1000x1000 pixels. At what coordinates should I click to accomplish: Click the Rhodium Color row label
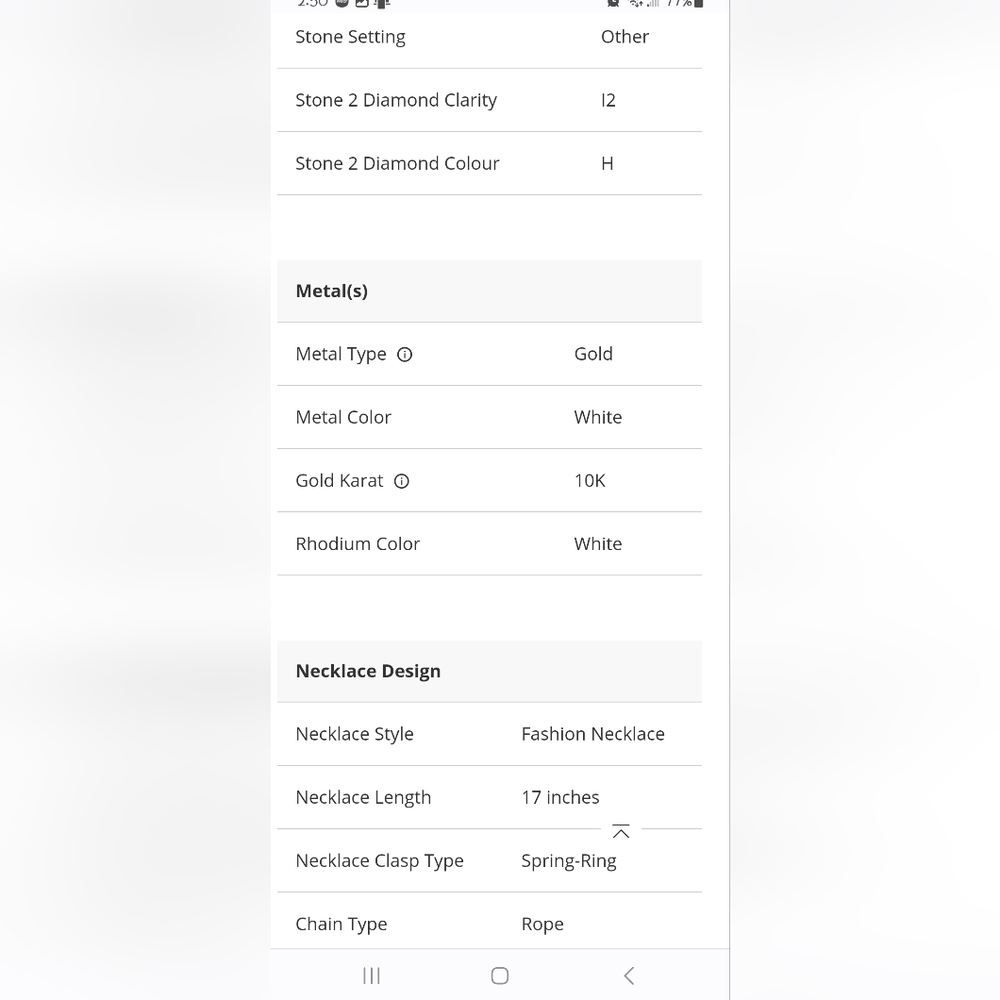coord(357,544)
